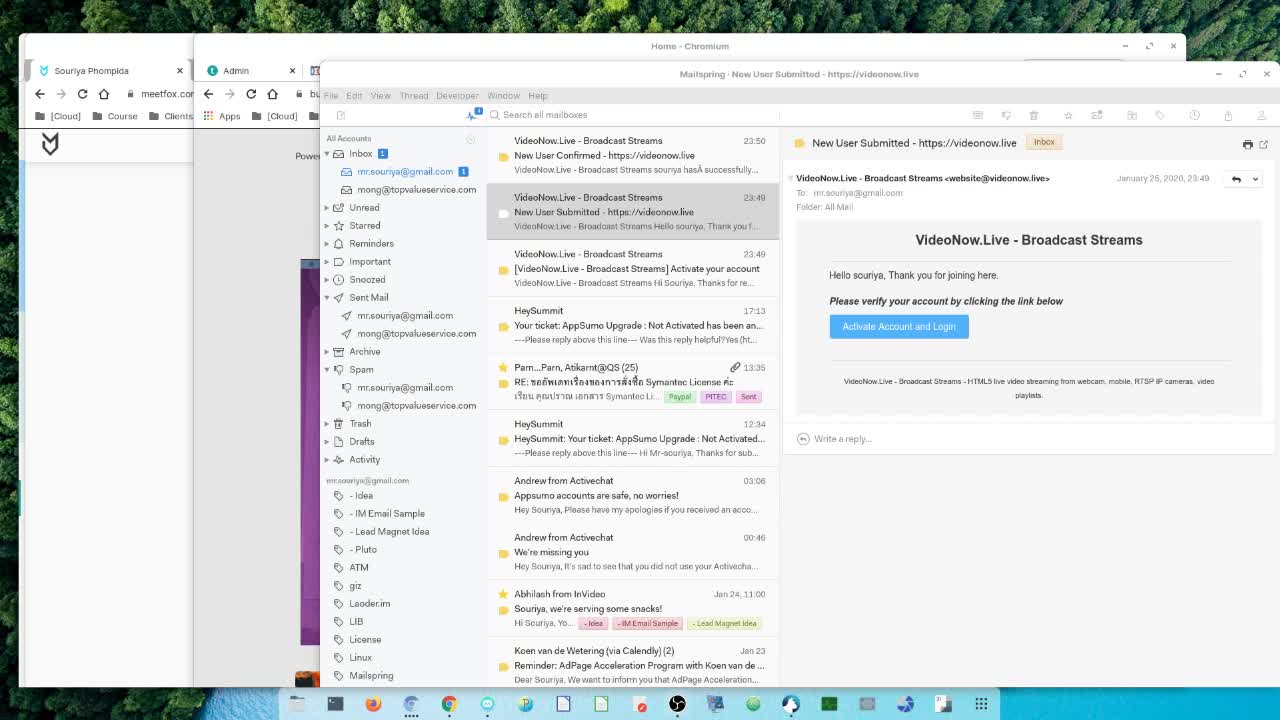
Task: Open the HeySummit AppSumo Upgrade email at 17:13
Action: [x=633, y=326]
